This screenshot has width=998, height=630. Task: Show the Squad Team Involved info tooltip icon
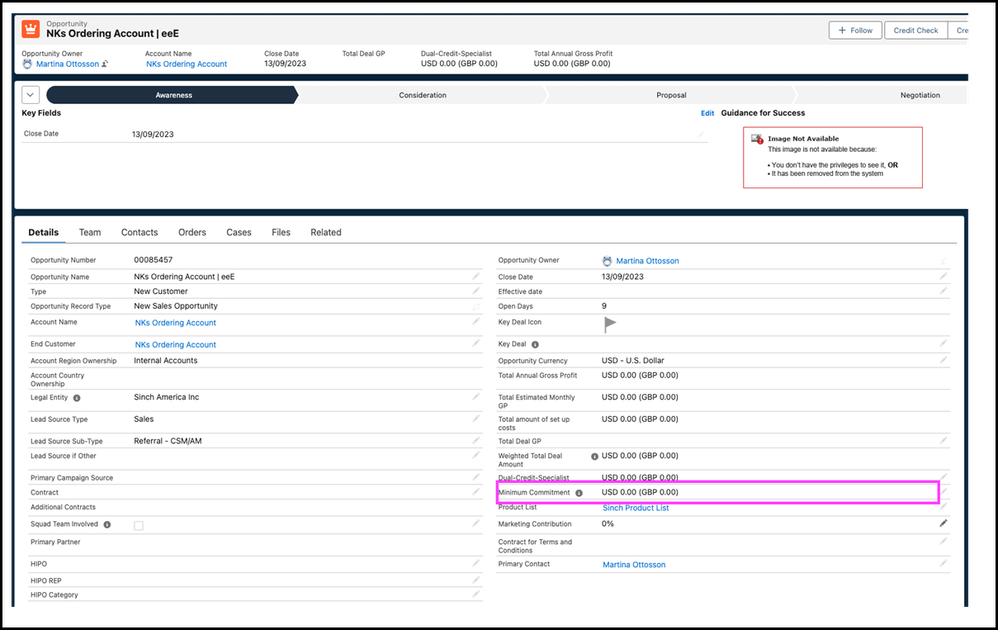[x=107, y=524]
